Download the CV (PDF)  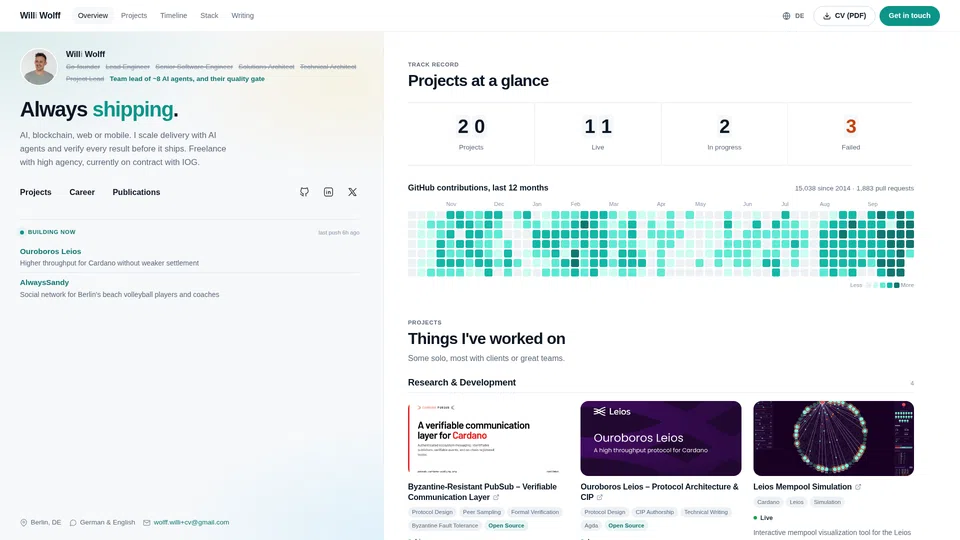click(x=844, y=16)
